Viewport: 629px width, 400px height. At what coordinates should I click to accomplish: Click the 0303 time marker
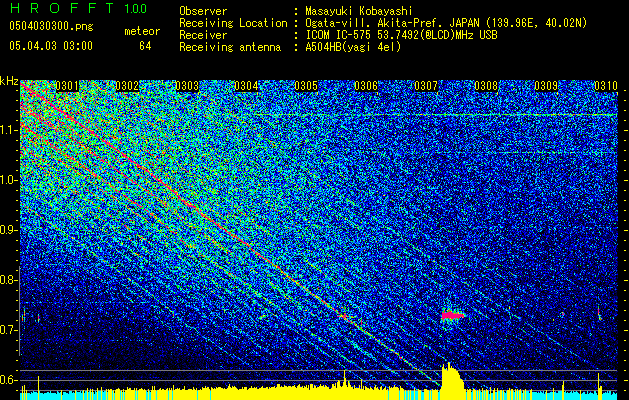pos(187,86)
